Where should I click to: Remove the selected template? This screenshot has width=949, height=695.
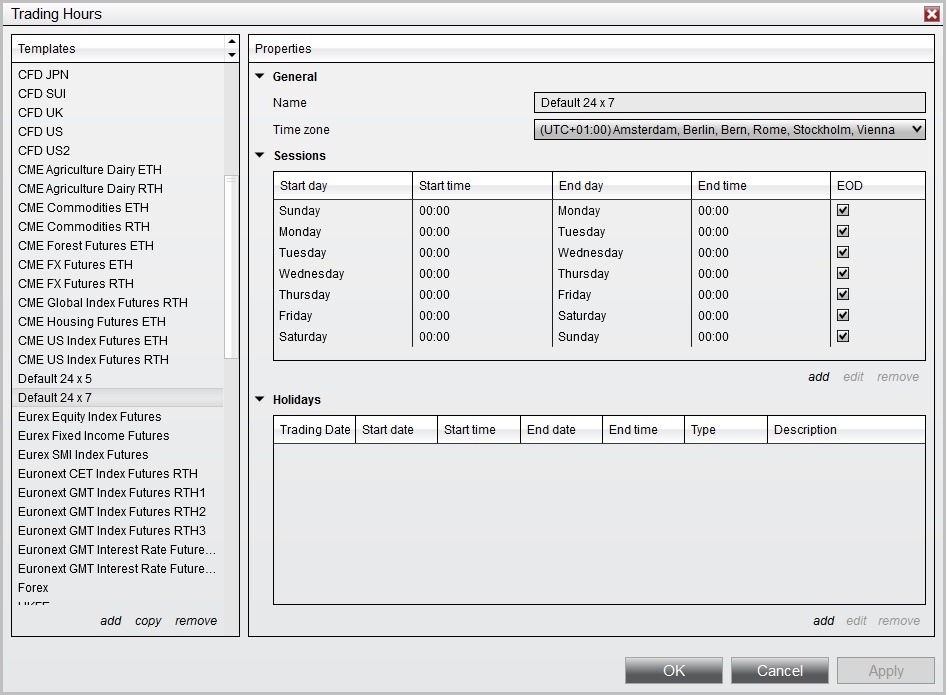[196, 621]
